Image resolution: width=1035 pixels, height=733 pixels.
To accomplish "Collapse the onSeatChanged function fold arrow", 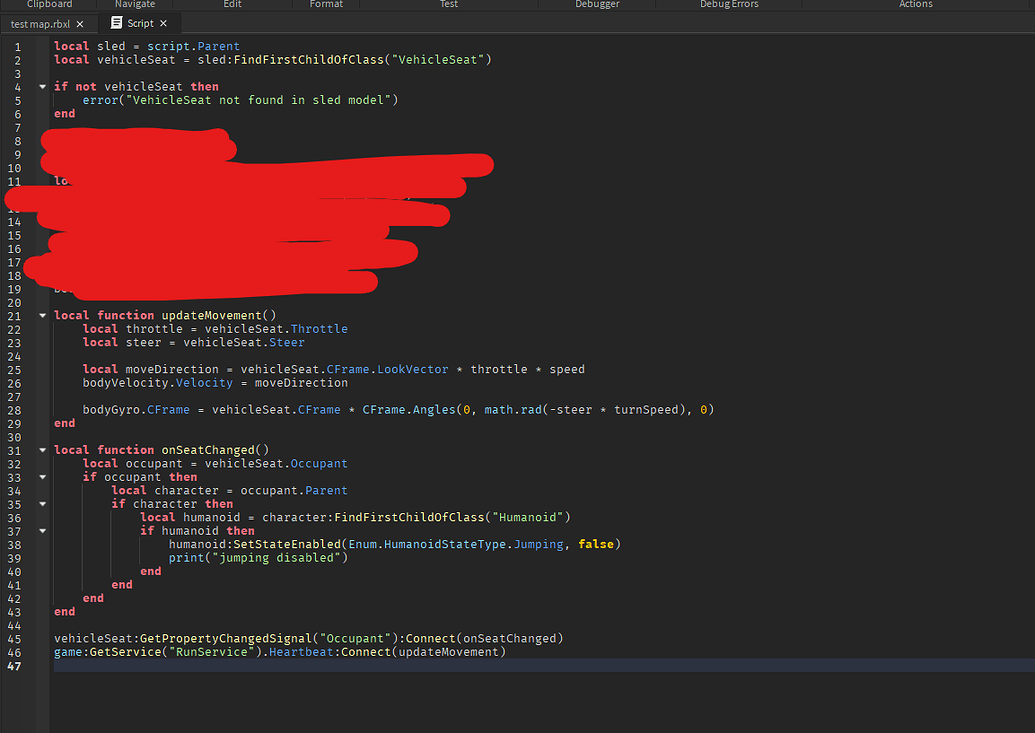I will pos(43,450).
